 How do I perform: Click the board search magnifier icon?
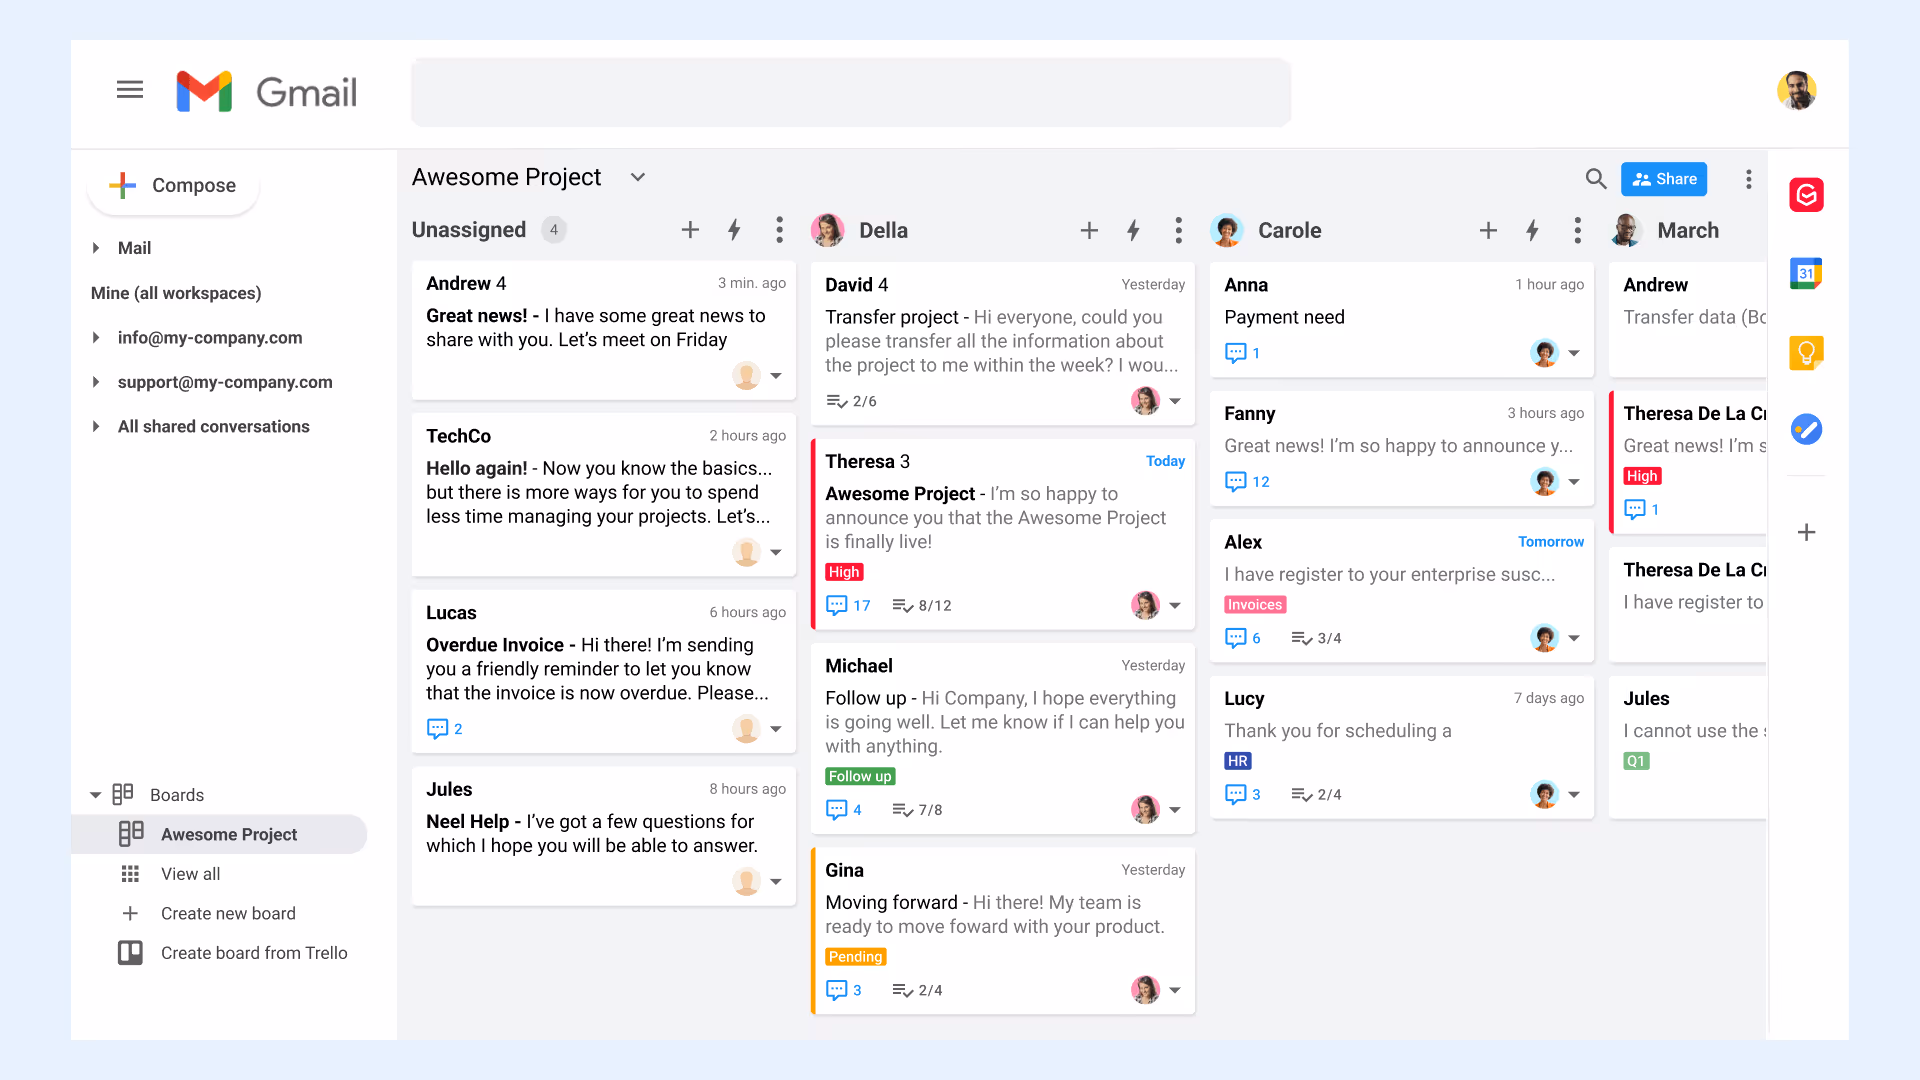1595,179
